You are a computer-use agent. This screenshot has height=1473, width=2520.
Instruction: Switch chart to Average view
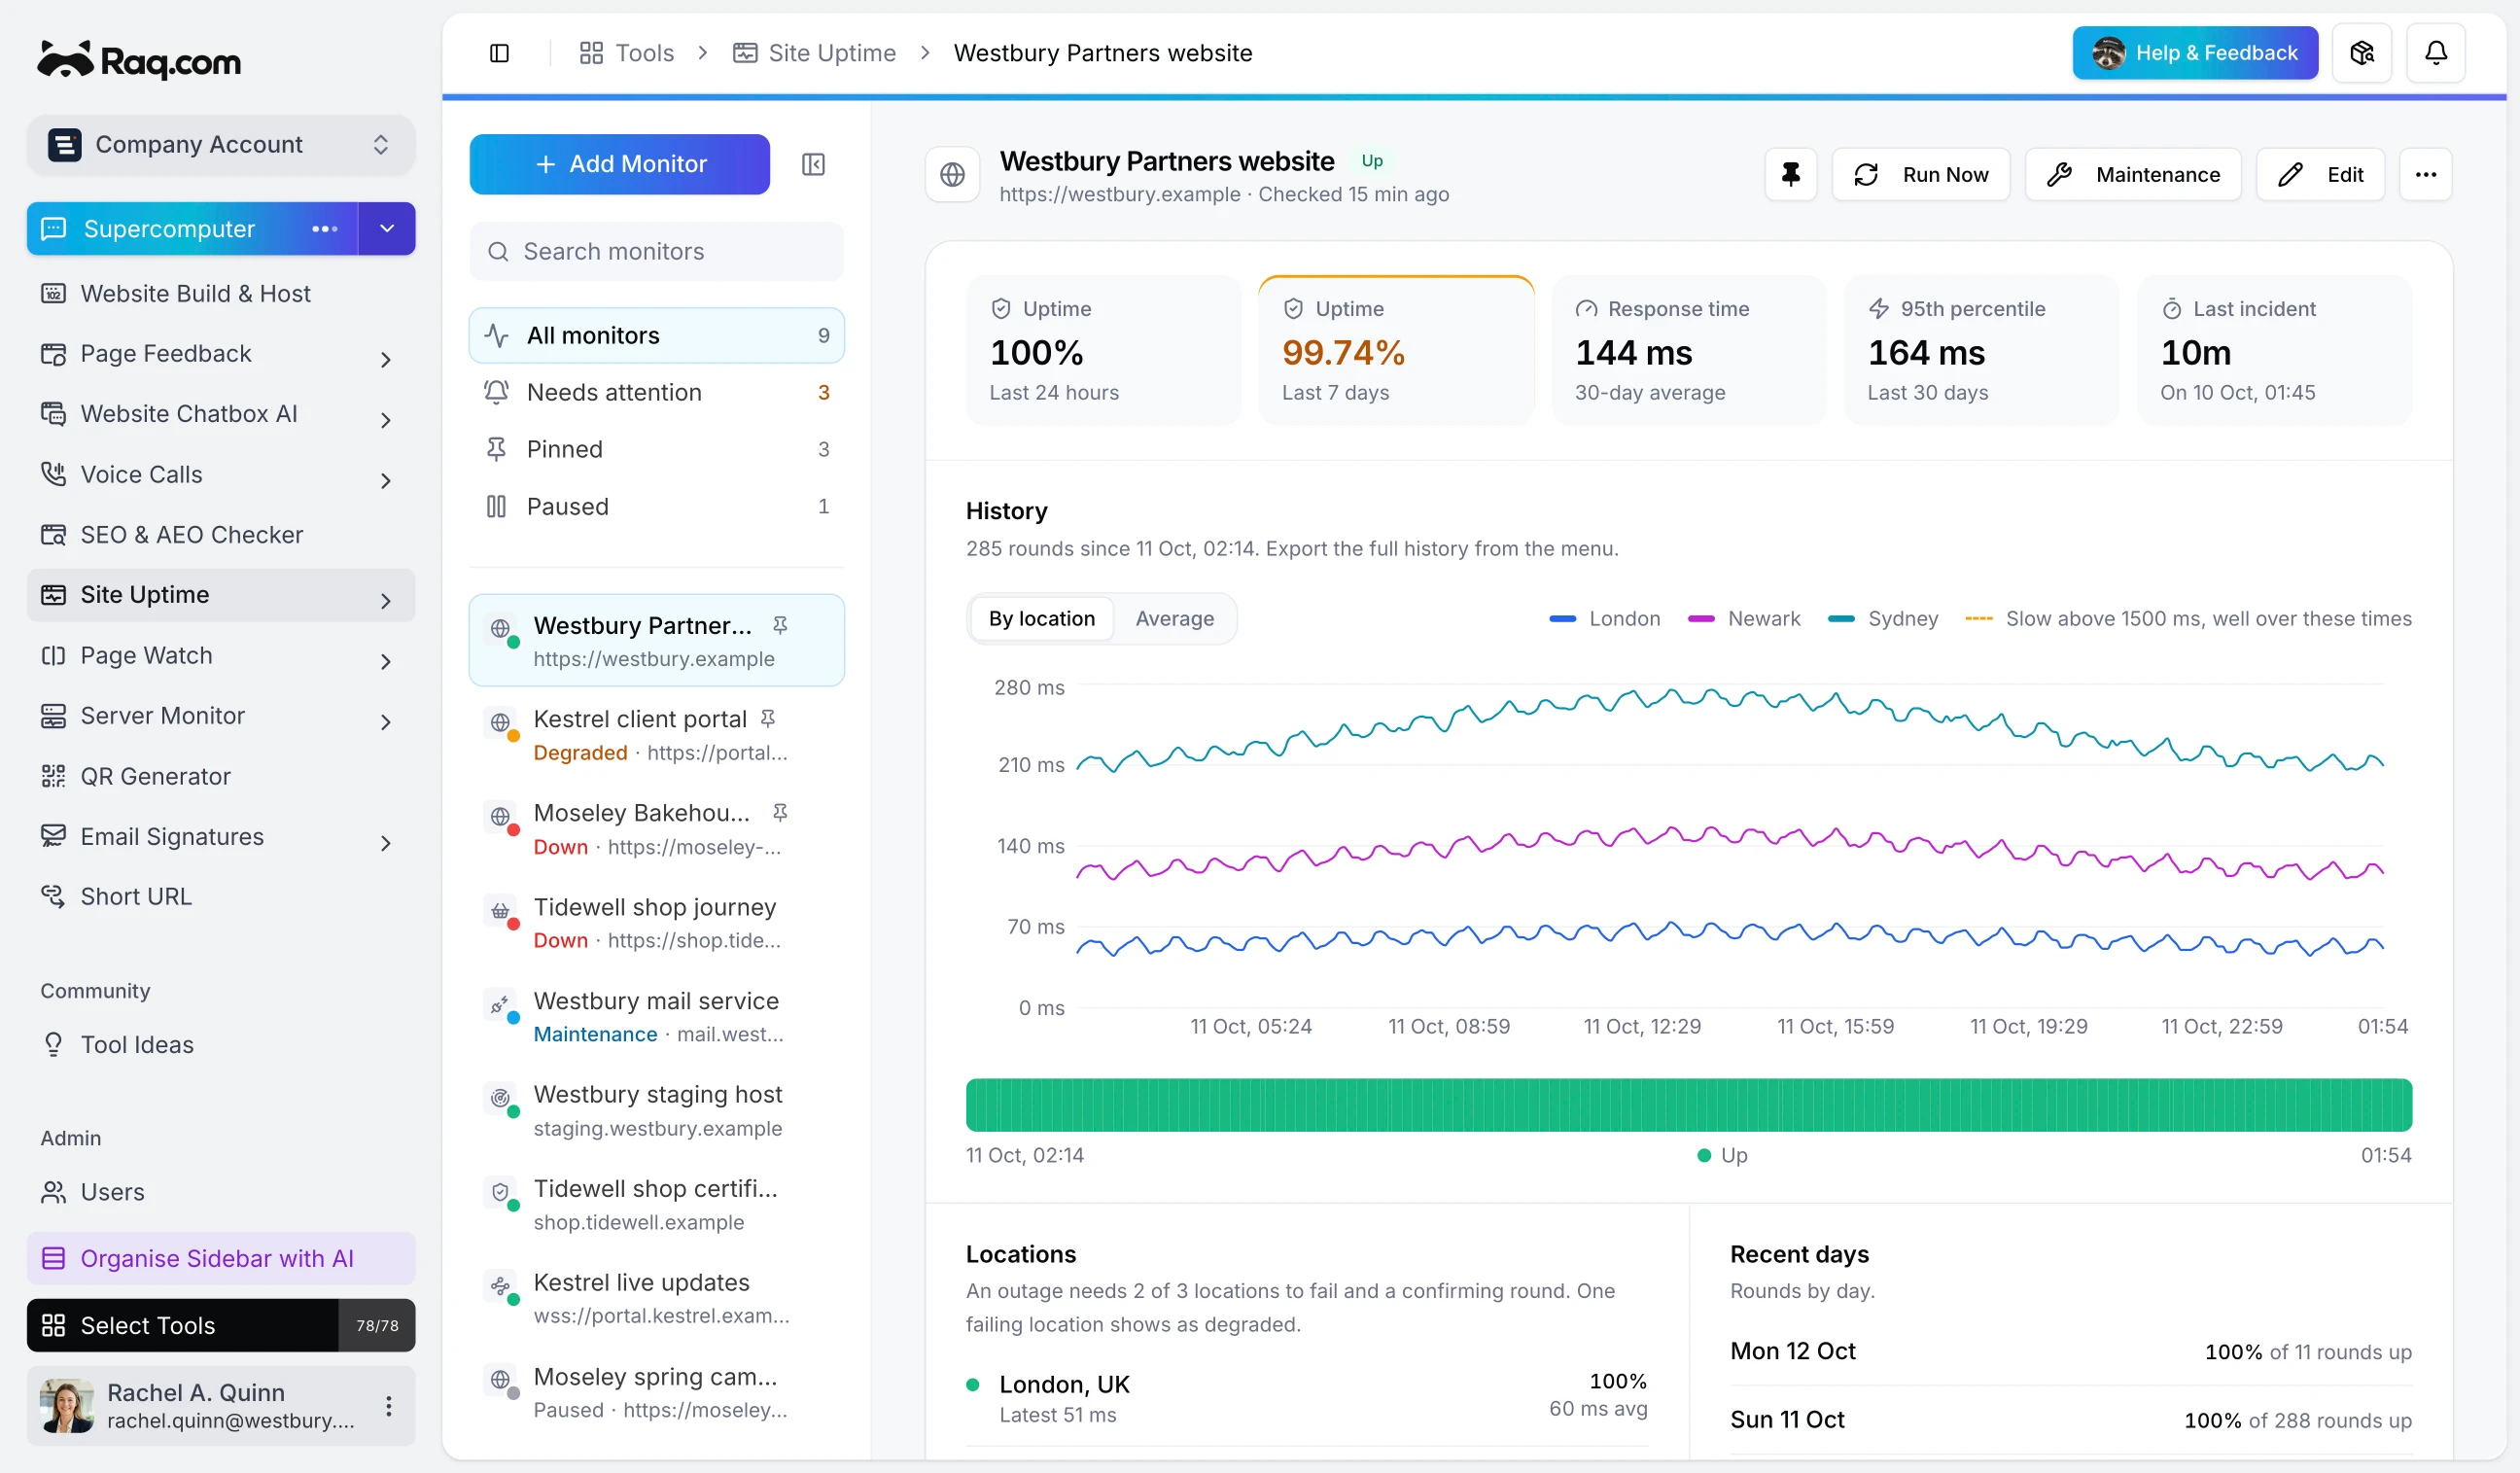point(1174,619)
